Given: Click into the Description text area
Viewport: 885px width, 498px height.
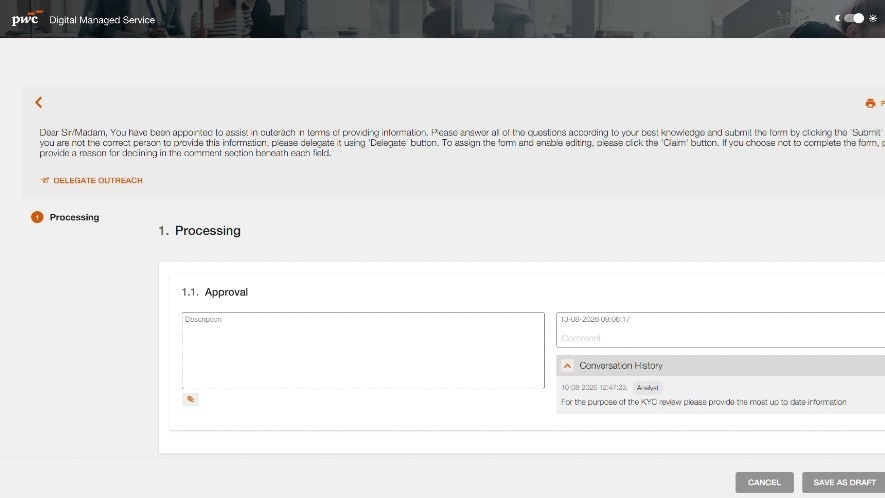Looking at the screenshot, I should pyautogui.click(x=363, y=350).
